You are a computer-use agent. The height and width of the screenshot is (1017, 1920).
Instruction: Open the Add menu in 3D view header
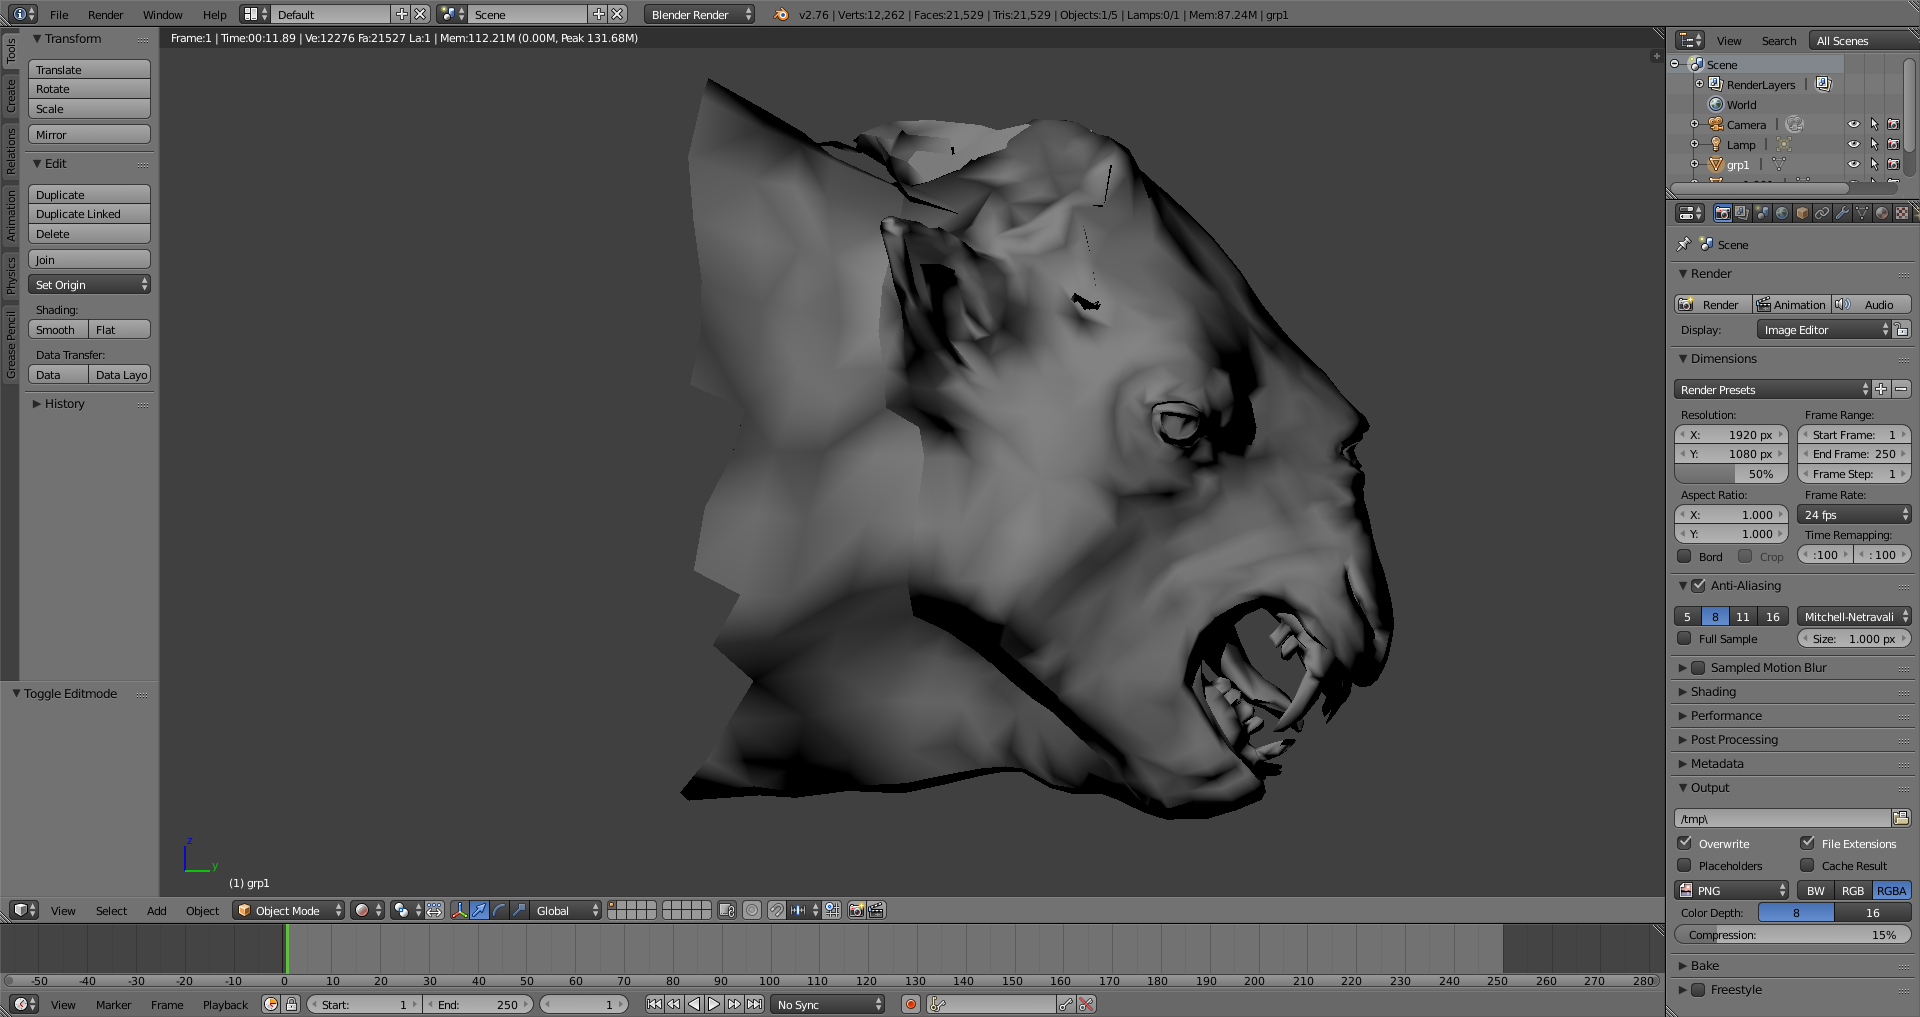[x=156, y=910]
